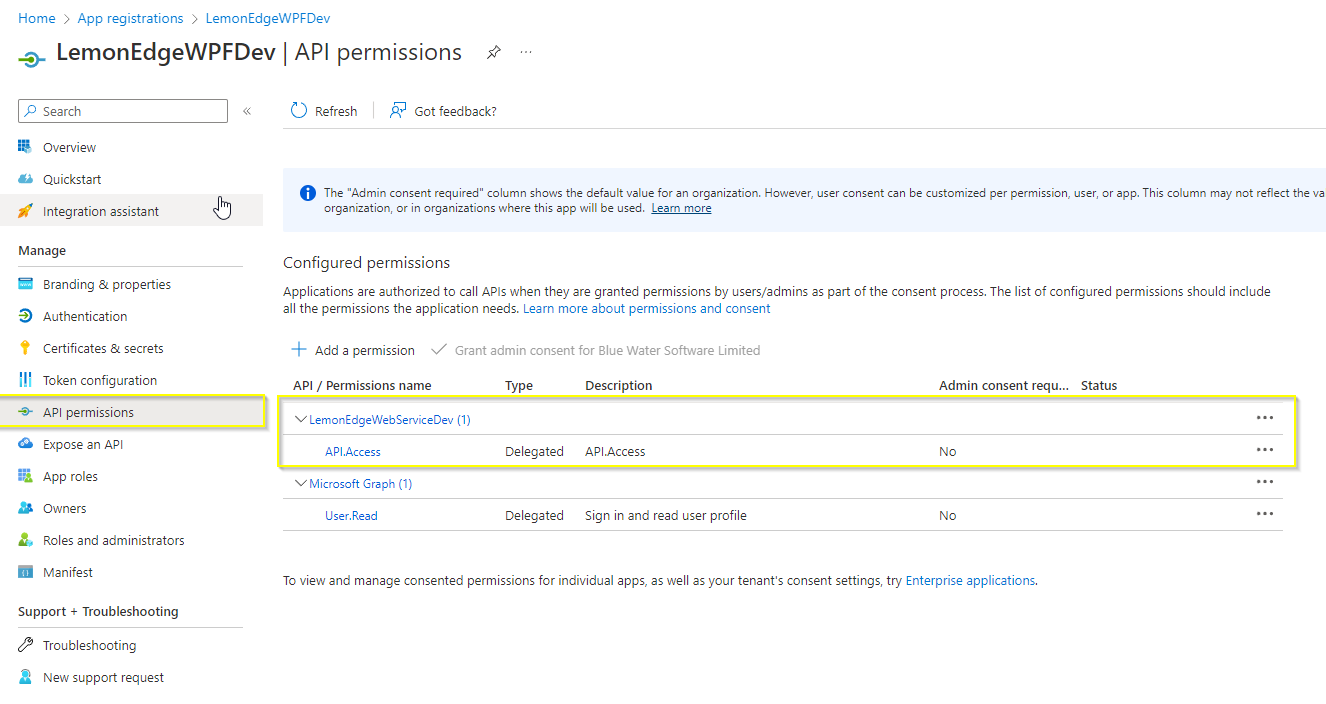Click the pin icon beside API permissions title
The image size is (1326, 704).
click(x=493, y=52)
